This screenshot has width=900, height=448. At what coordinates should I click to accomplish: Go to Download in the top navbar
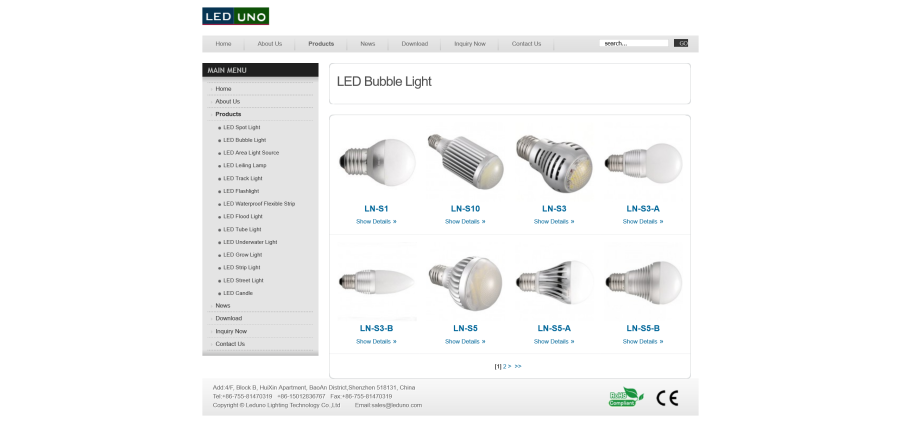click(414, 44)
